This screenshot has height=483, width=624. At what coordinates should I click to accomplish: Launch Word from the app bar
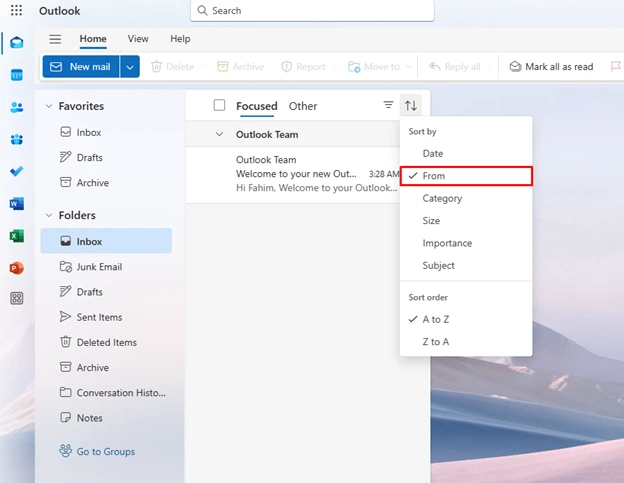tap(16, 204)
